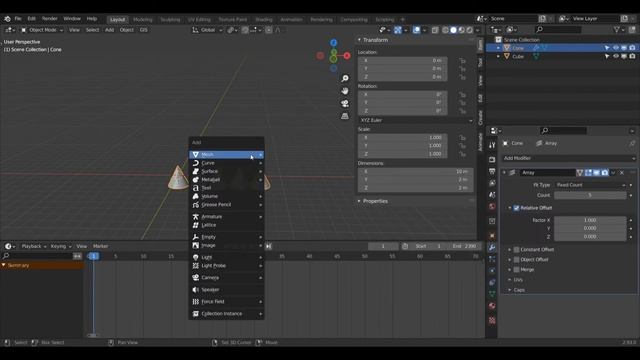Open the viewport Select menu
The height and width of the screenshot is (360, 640).
point(92,30)
